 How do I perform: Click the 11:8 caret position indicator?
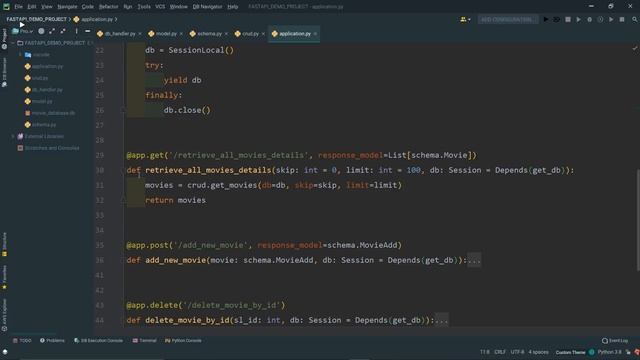click(x=484, y=352)
